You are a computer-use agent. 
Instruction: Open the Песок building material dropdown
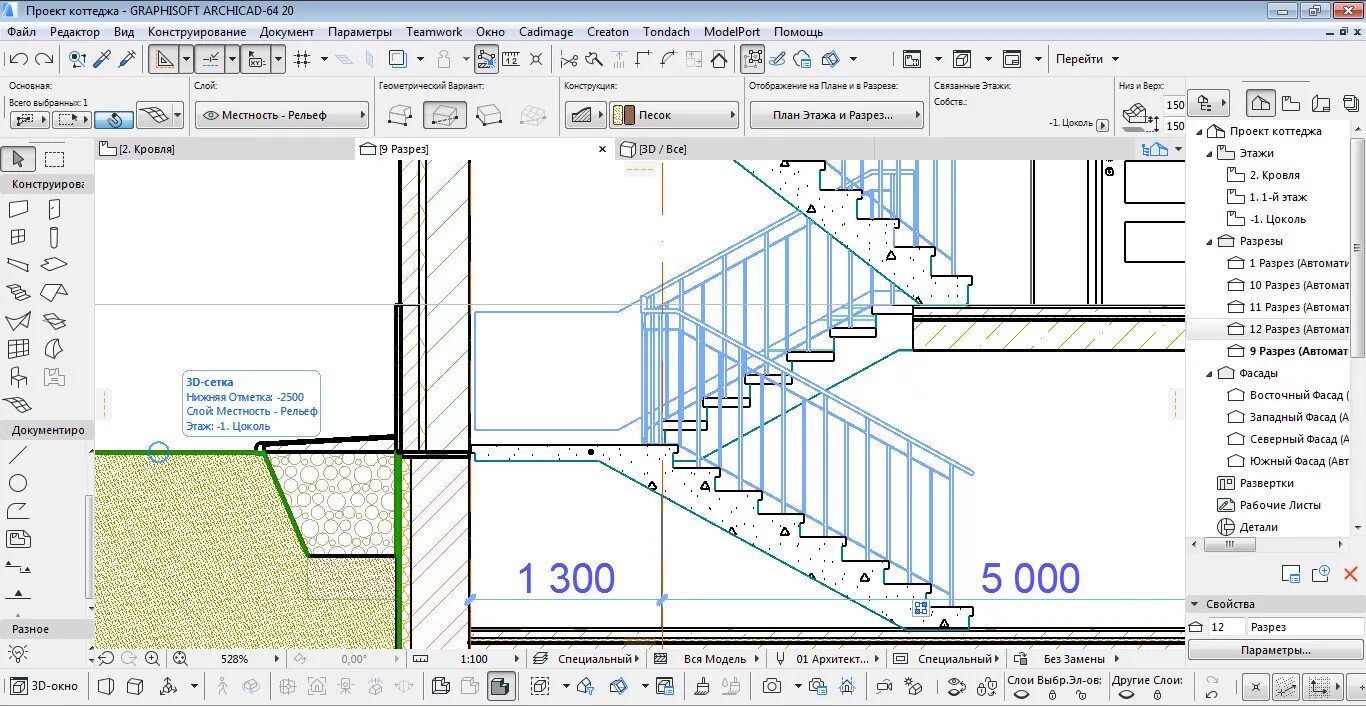coord(675,115)
